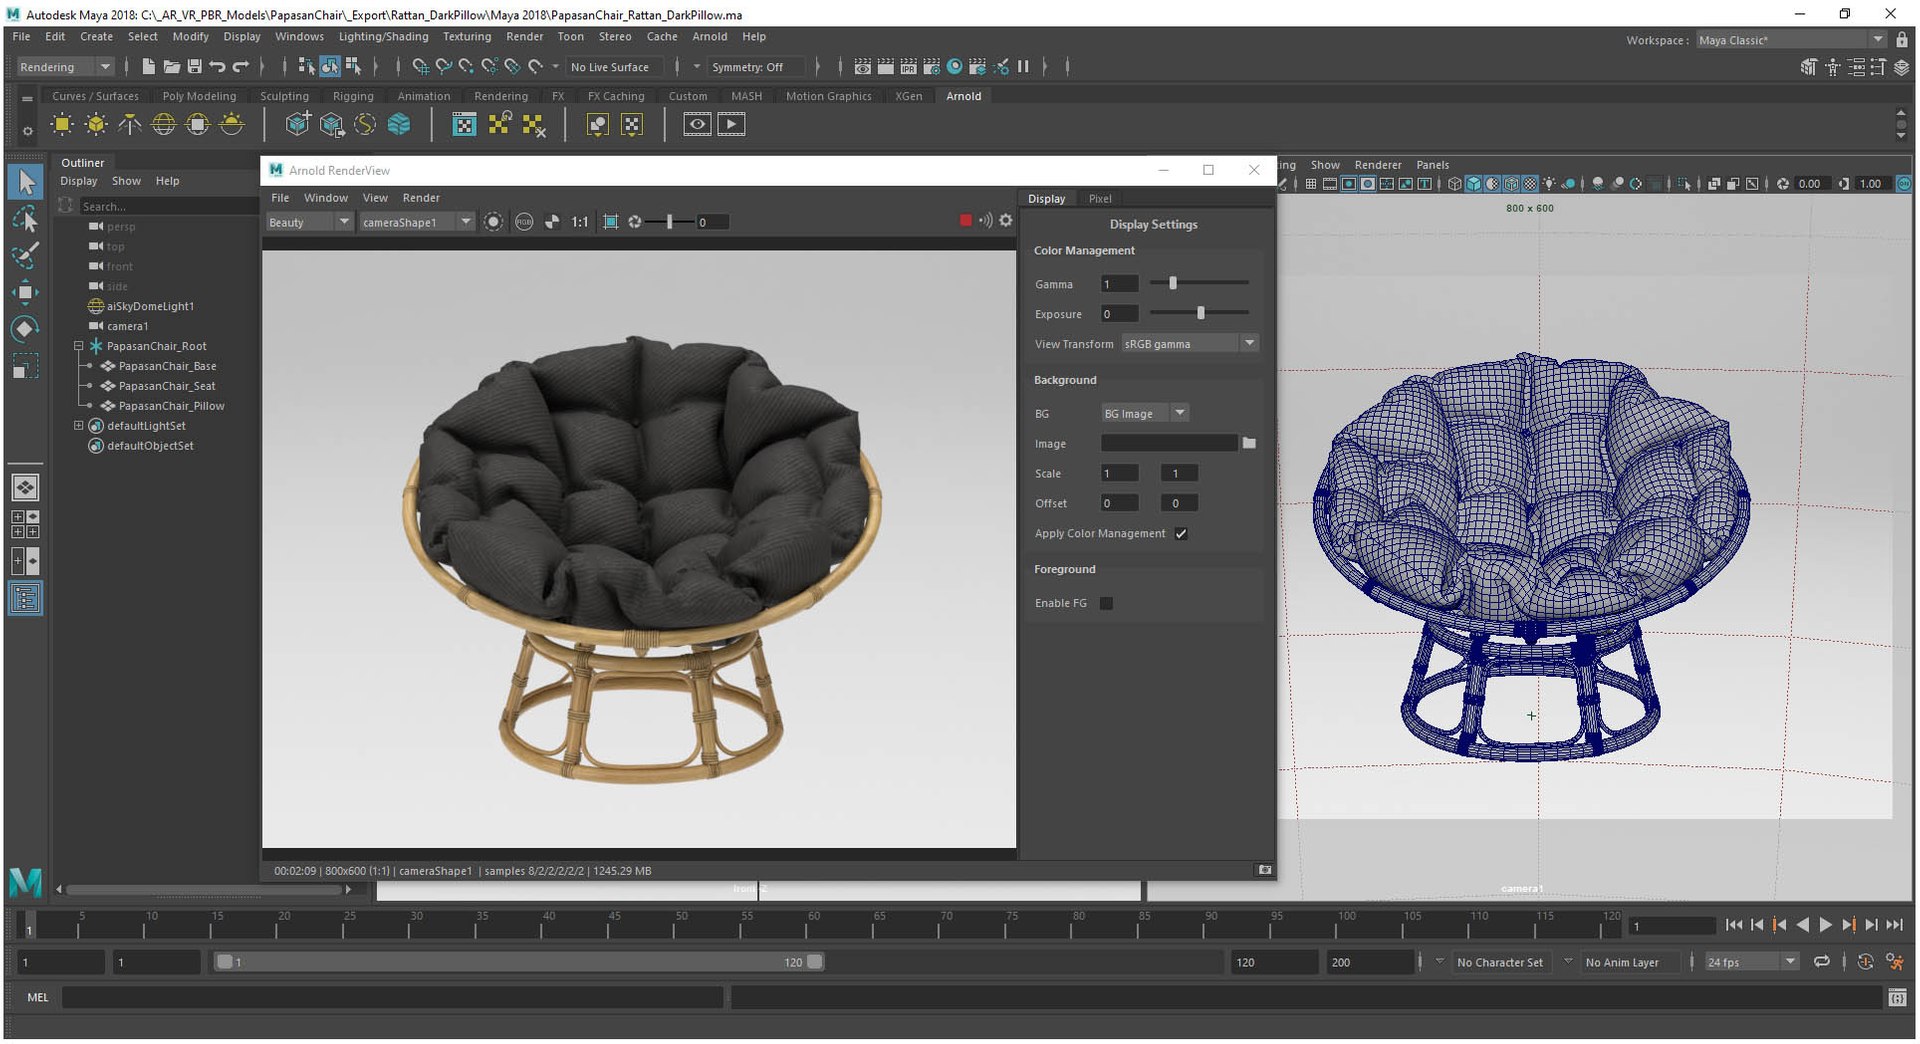Image resolution: width=1920 pixels, height=1044 pixels.
Task: Collapse the PapasanChair_Root tree node
Action: coord(79,346)
